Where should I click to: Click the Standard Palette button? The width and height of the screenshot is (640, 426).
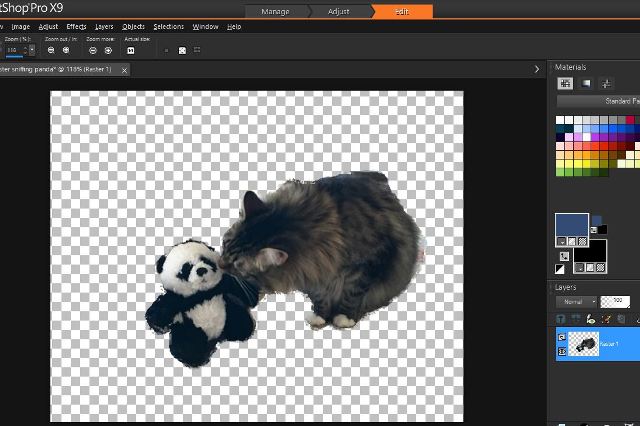coord(598,101)
